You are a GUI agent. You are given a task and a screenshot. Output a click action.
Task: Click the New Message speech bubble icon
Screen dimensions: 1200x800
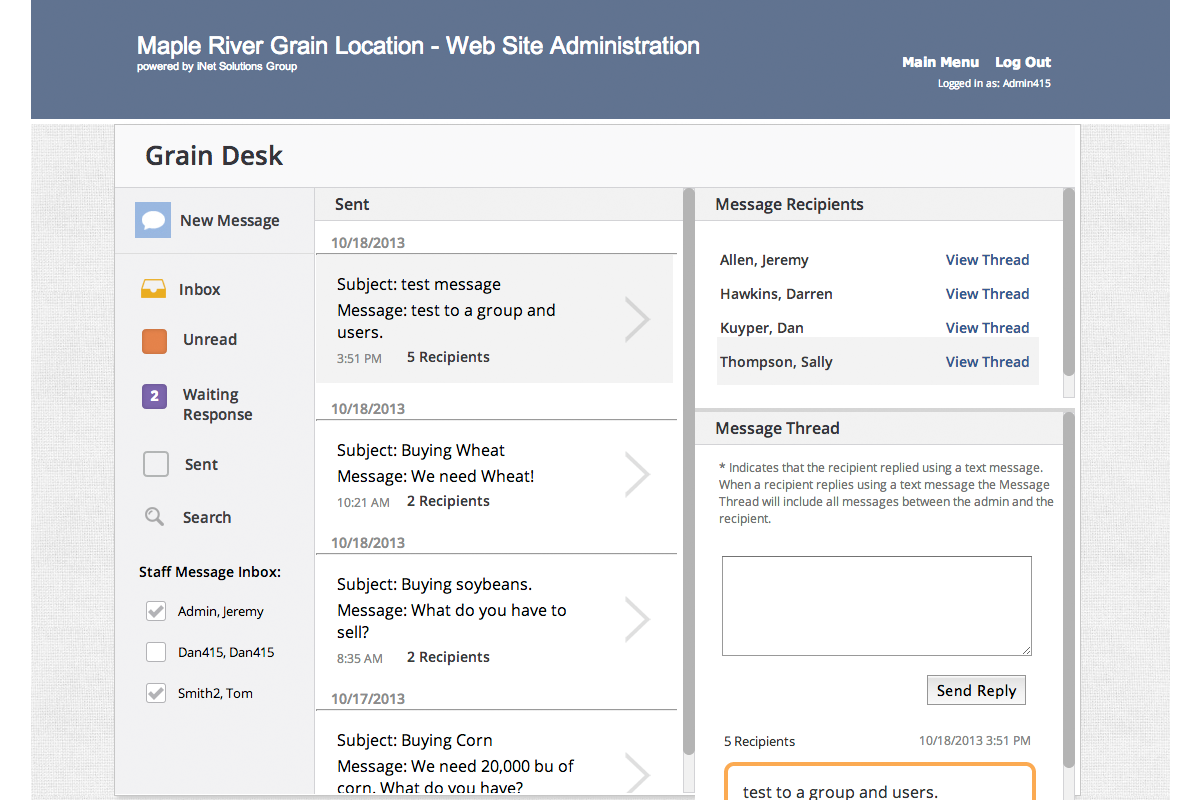pyautogui.click(x=153, y=220)
